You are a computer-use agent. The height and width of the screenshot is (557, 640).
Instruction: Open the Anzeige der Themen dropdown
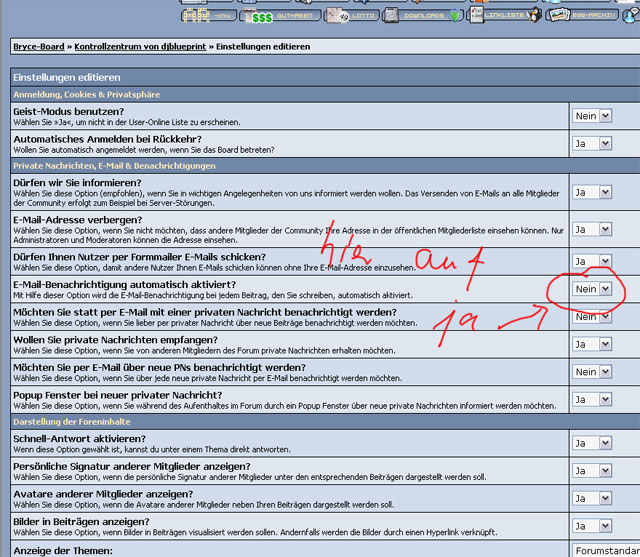(x=606, y=551)
